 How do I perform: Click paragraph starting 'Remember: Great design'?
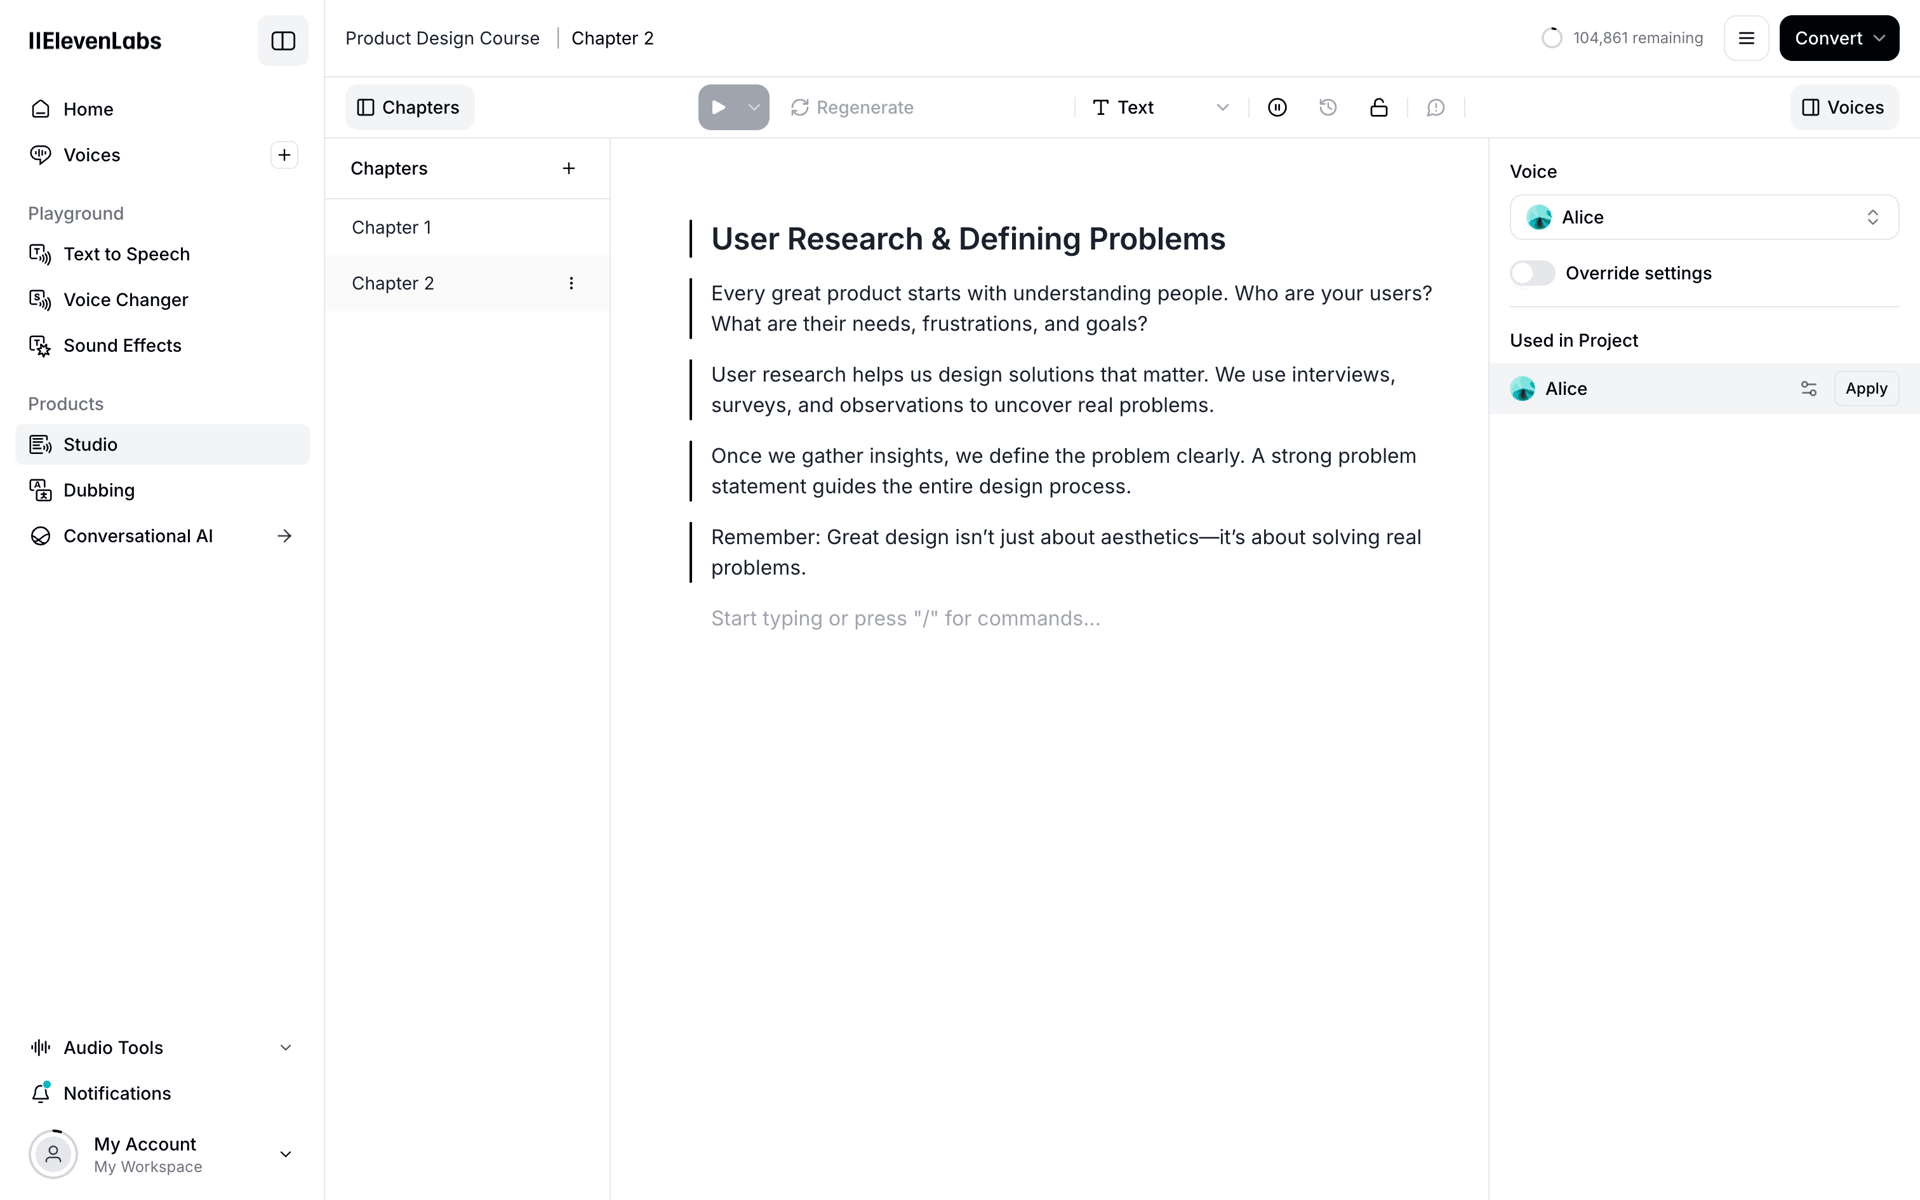pyautogui.click(x=1066, y=552)
